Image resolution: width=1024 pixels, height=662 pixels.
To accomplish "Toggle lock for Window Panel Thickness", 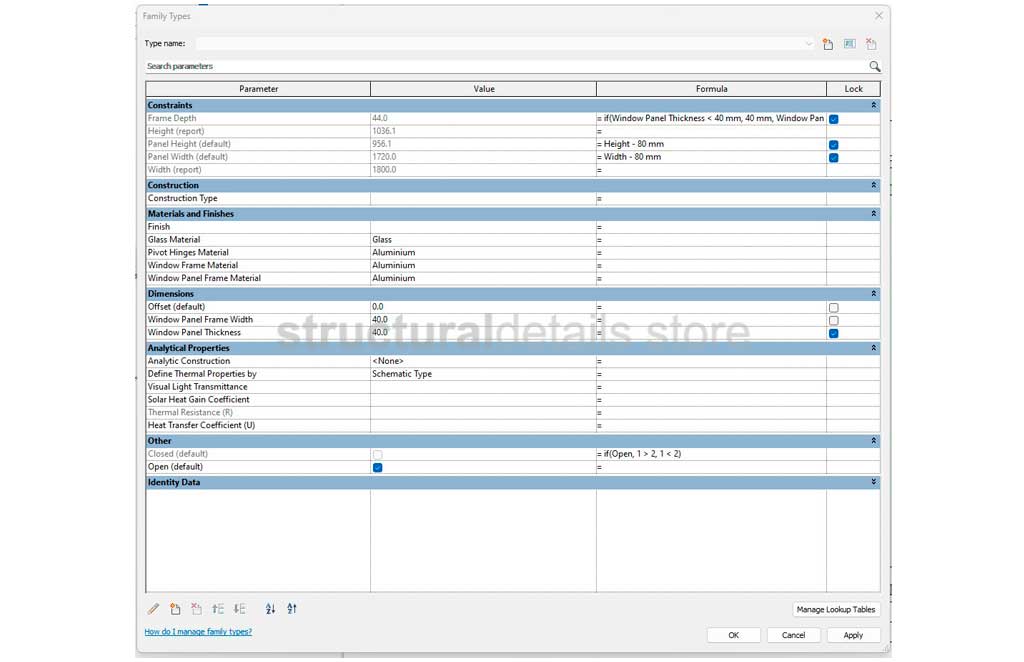I will (833, 333).
